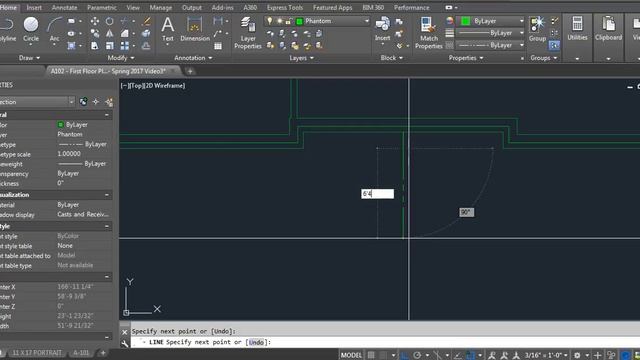Click the MODEL button in status bar

[x=351, y=356]
